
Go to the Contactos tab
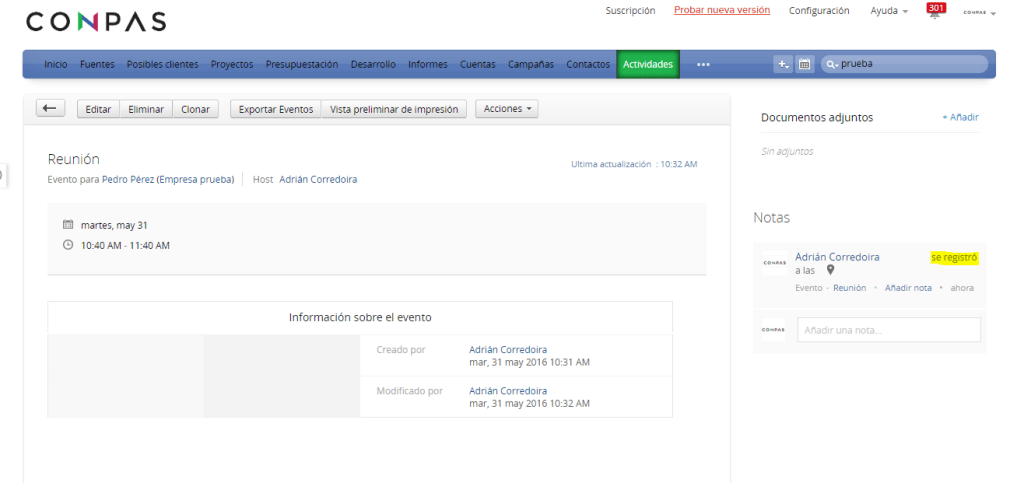[588, 65]
